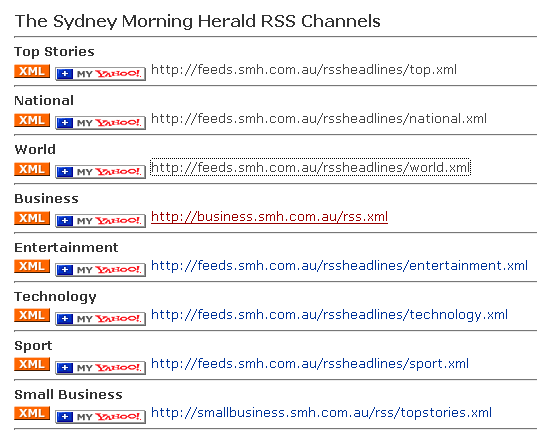Open the national.xml feed link
Image resolution: width=537 pixels, height=432 pixels.
coord(319,119)
